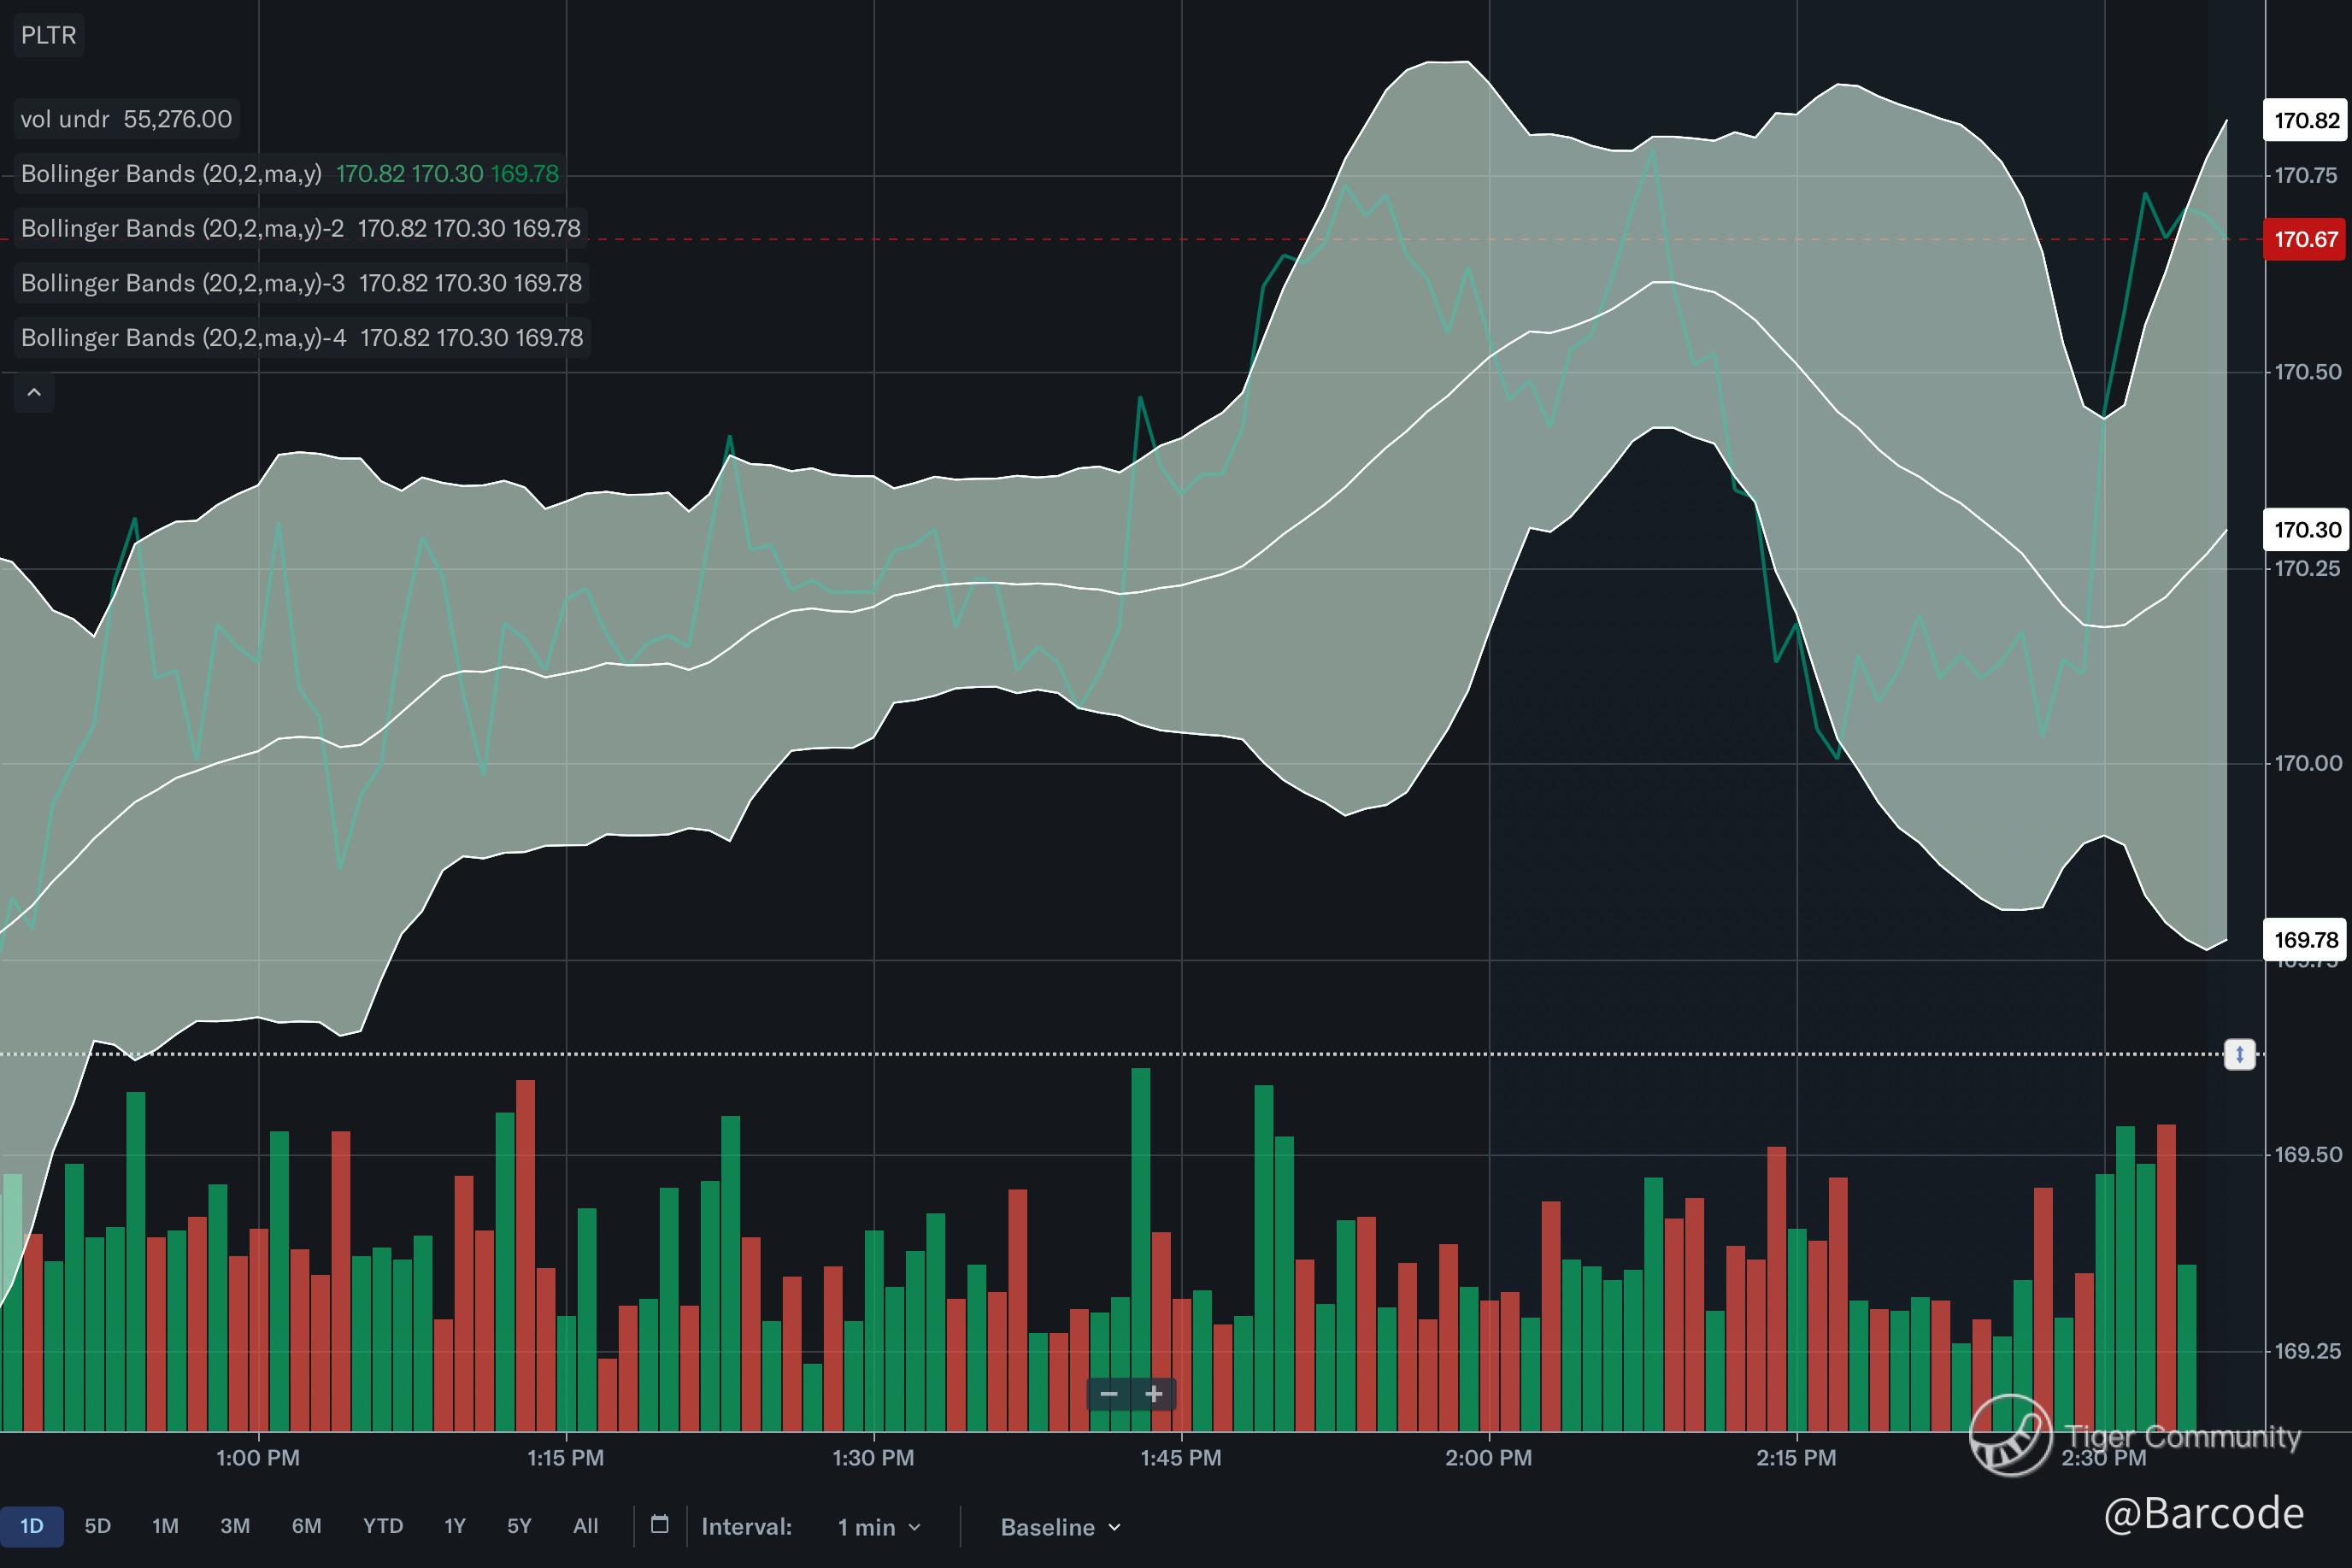Click the PLTR ticker symbol label
The height and width of the screenshot is (1568, 2352).
click(48, 35)
